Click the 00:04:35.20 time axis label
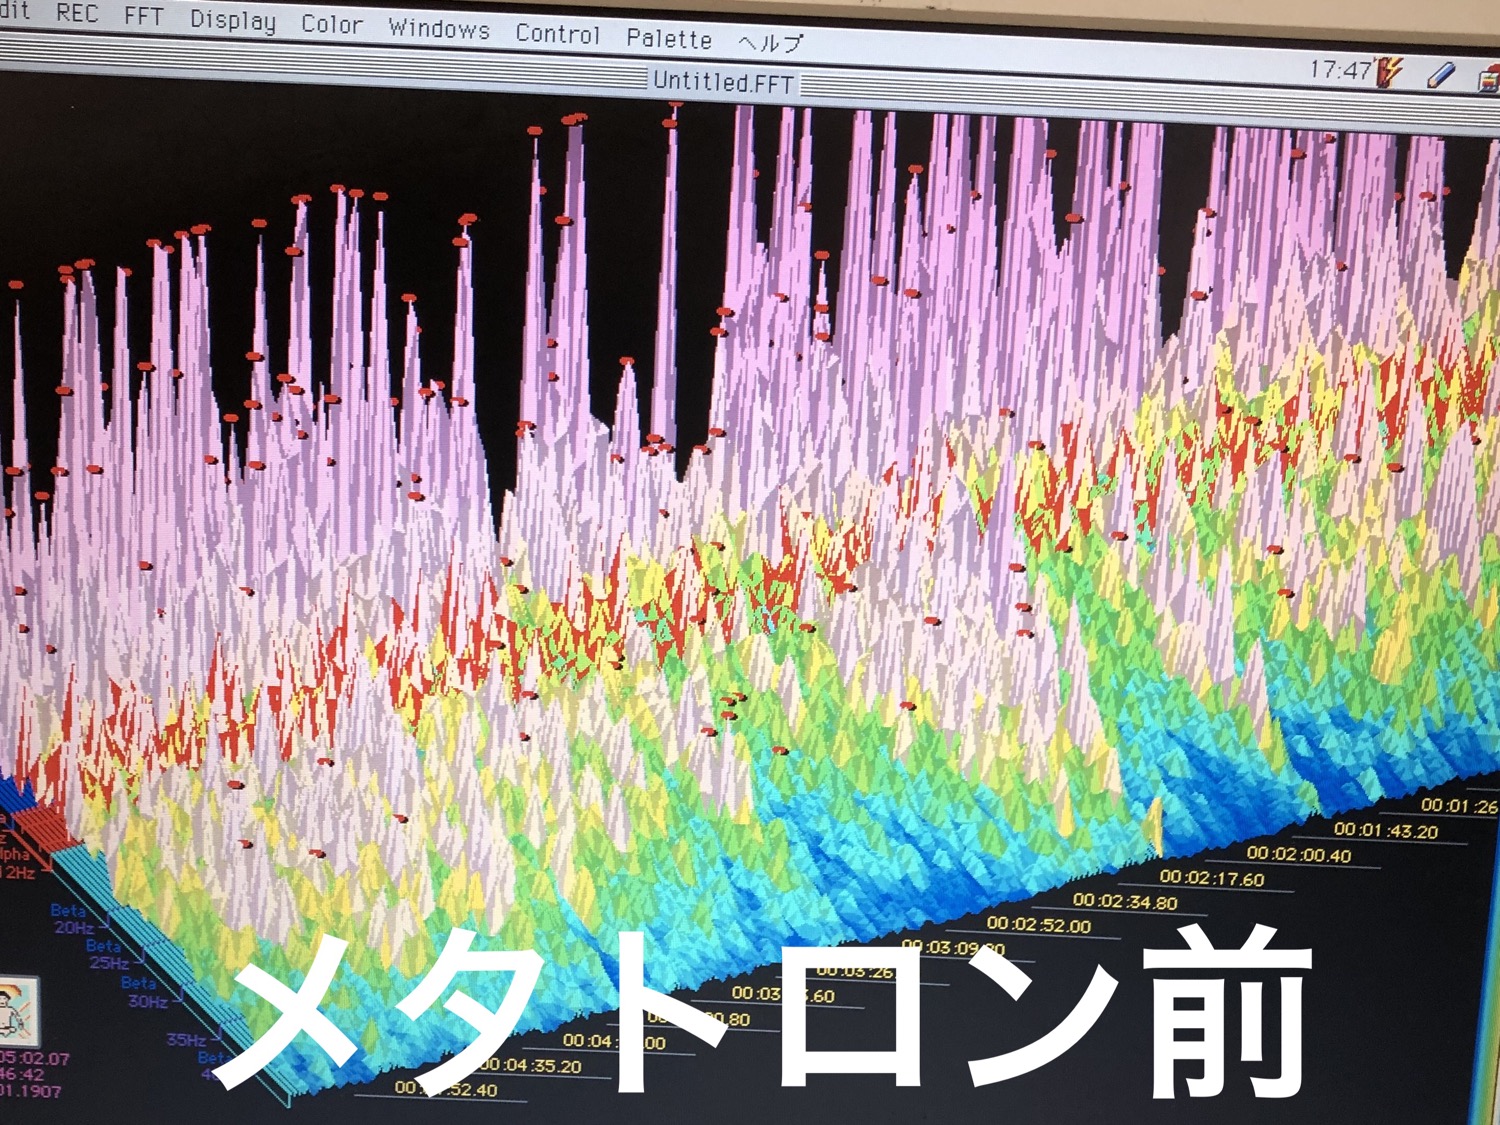This screenshot has height=1125, width=1500. (x=530, y=1066)
